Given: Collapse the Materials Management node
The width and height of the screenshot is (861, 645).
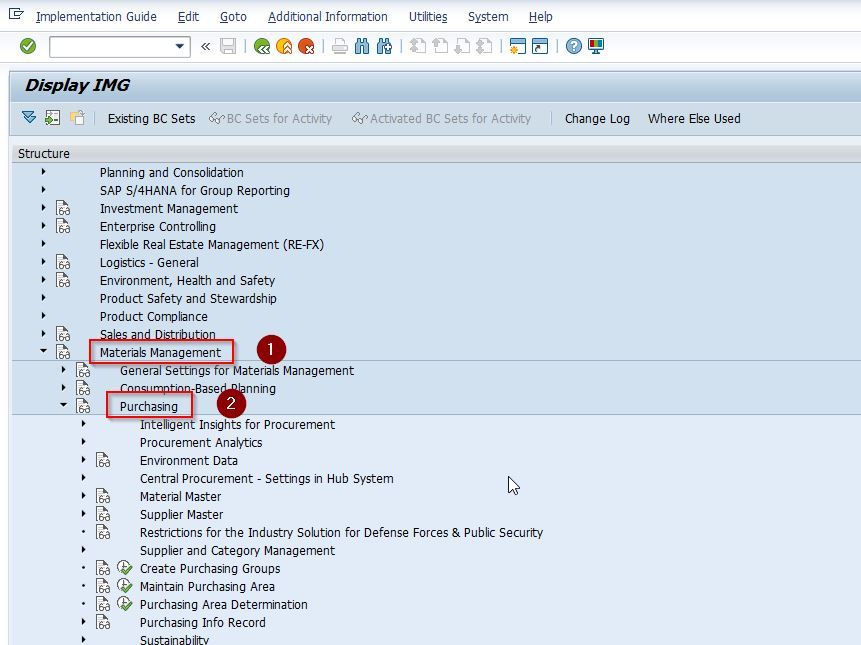Looking at the screenshot, I should pyautogui.click(x=43, y=351).
